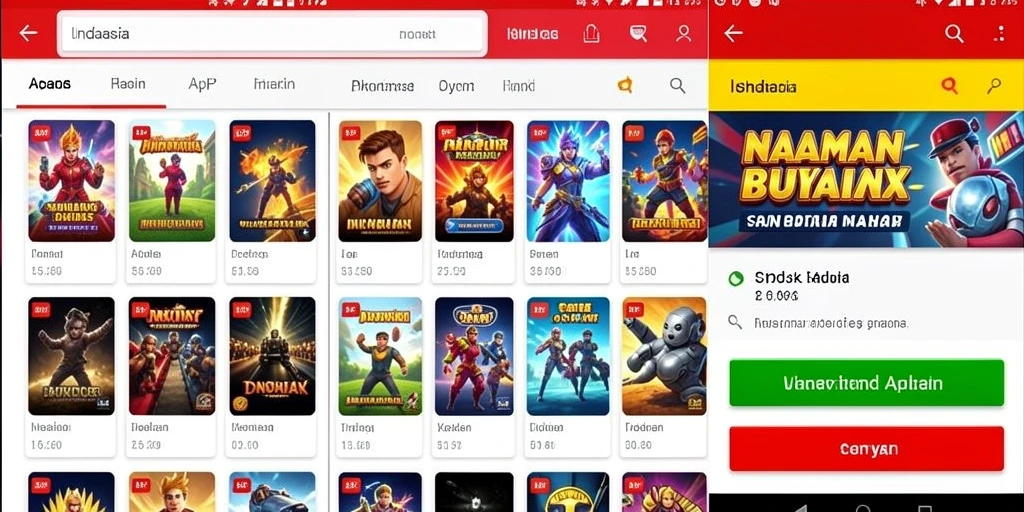This screenshot has height=512, width=1024.
Task: Go back with the right detail panel arrow
Action: (x=733, y=33)
